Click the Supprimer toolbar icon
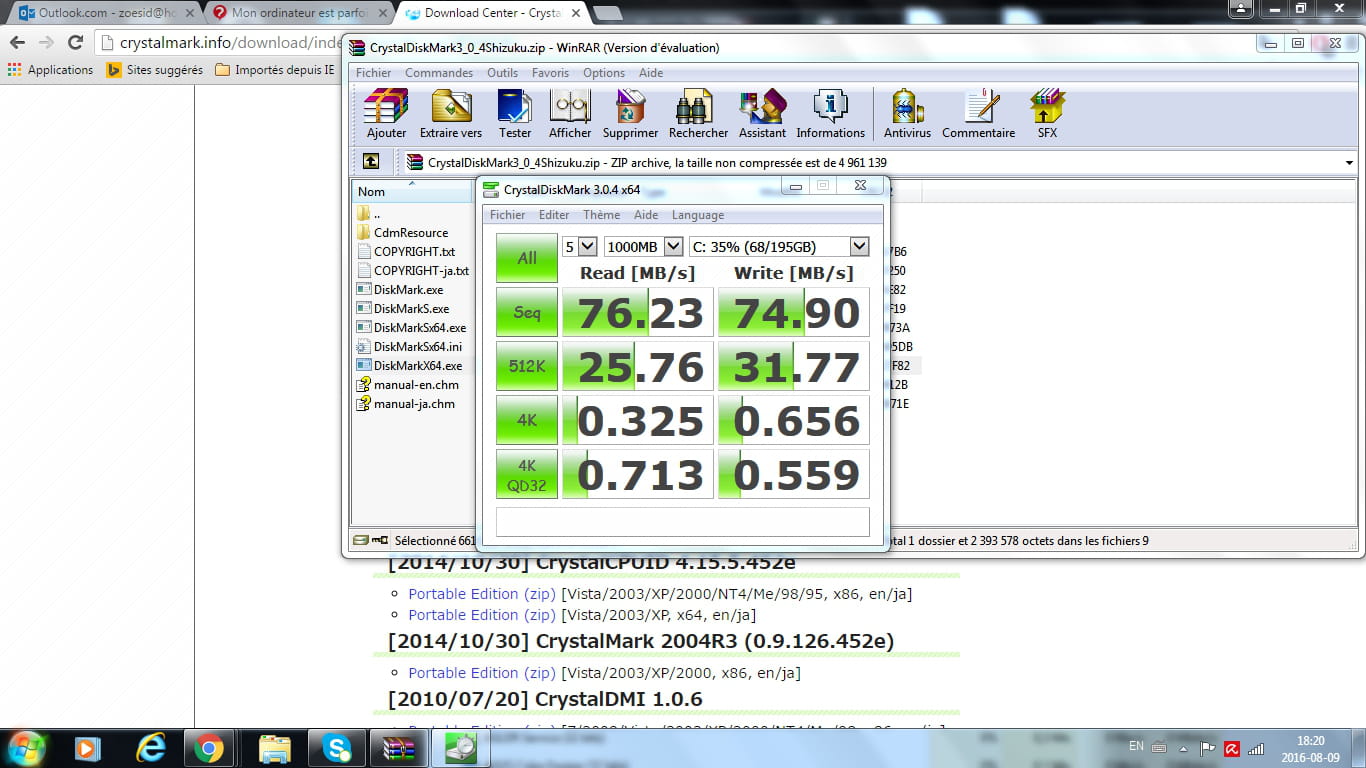 630,113
